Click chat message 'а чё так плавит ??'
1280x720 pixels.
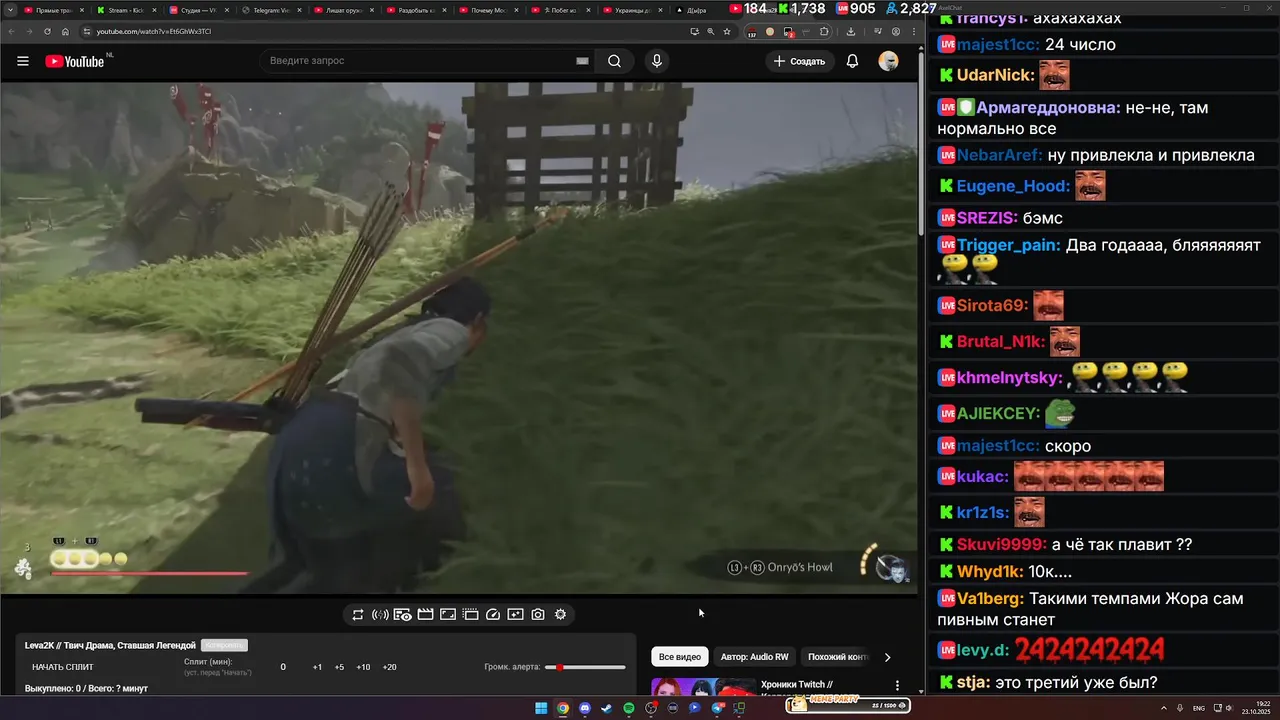click(1122, 545)
